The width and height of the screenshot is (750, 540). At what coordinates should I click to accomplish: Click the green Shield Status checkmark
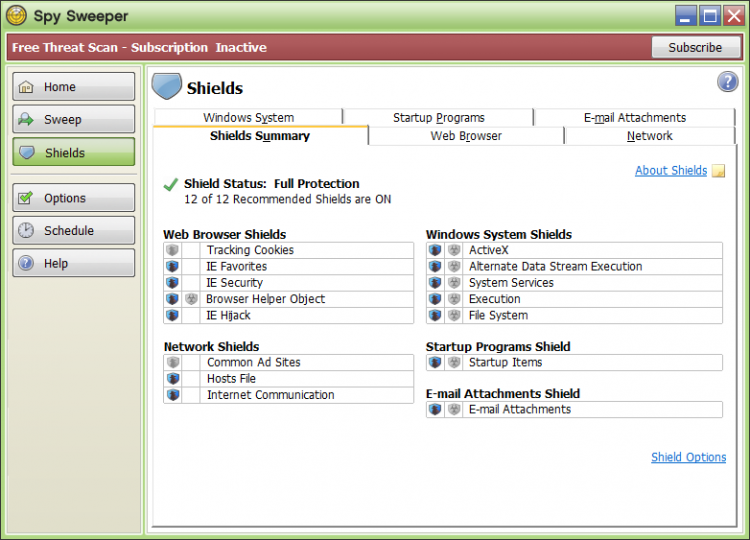pos(170,184)
